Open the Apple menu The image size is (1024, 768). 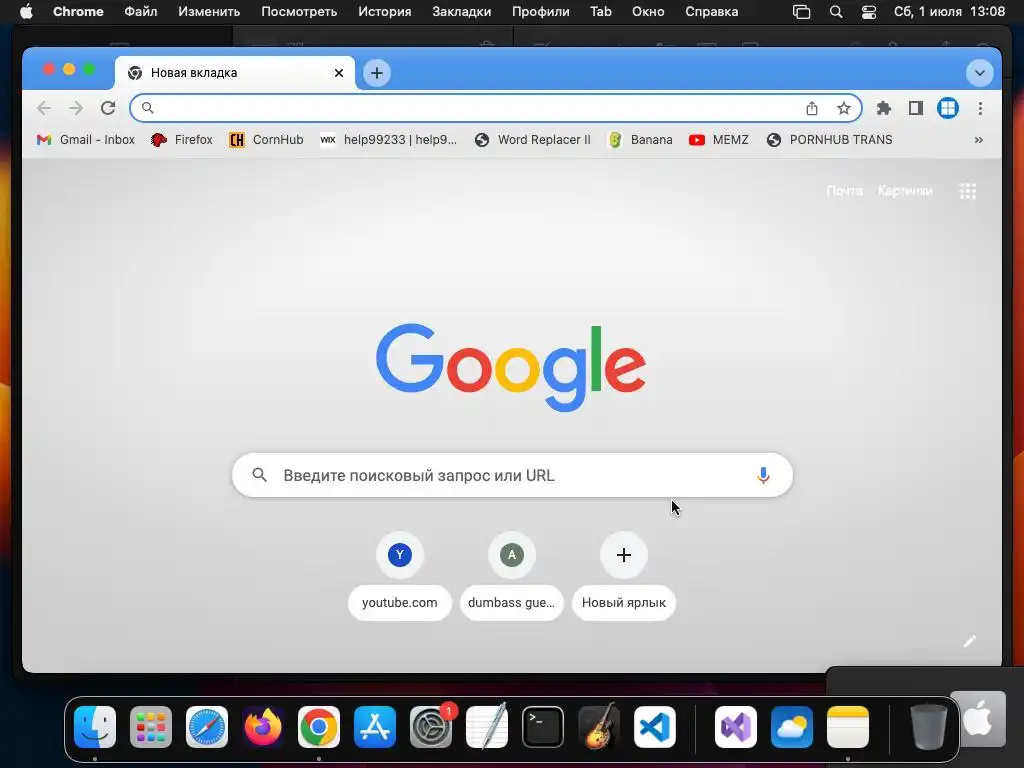pyautogui.click(x=26, y=12)
